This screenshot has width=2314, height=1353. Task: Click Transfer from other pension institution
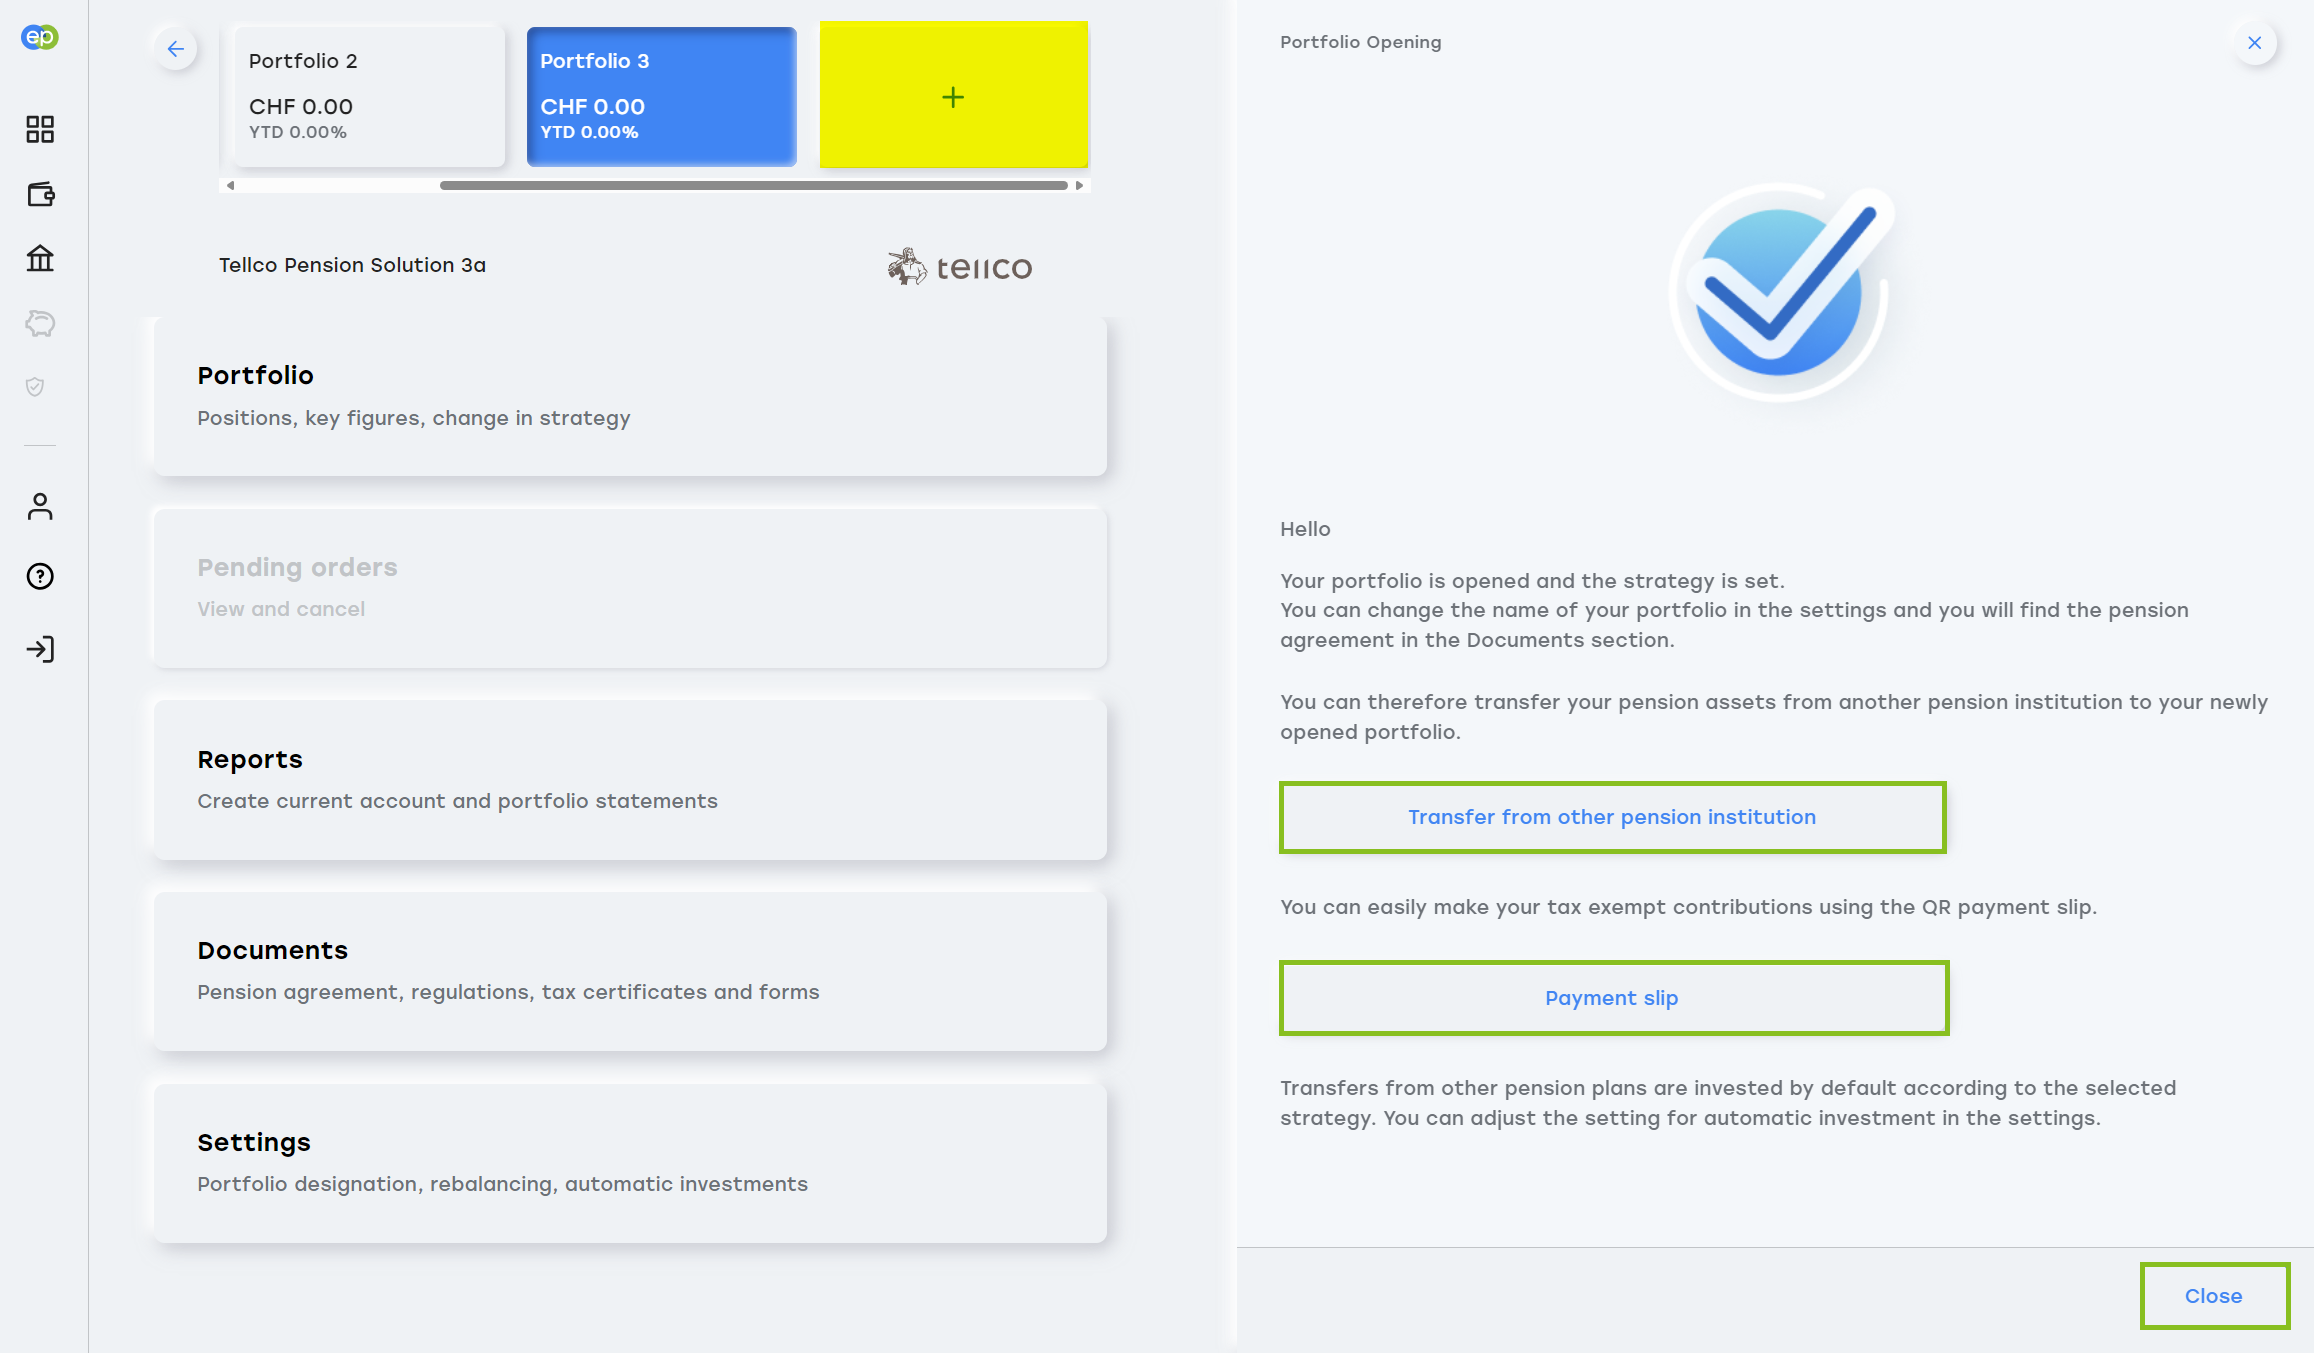pyautogui.click(x=1611, y=817)
